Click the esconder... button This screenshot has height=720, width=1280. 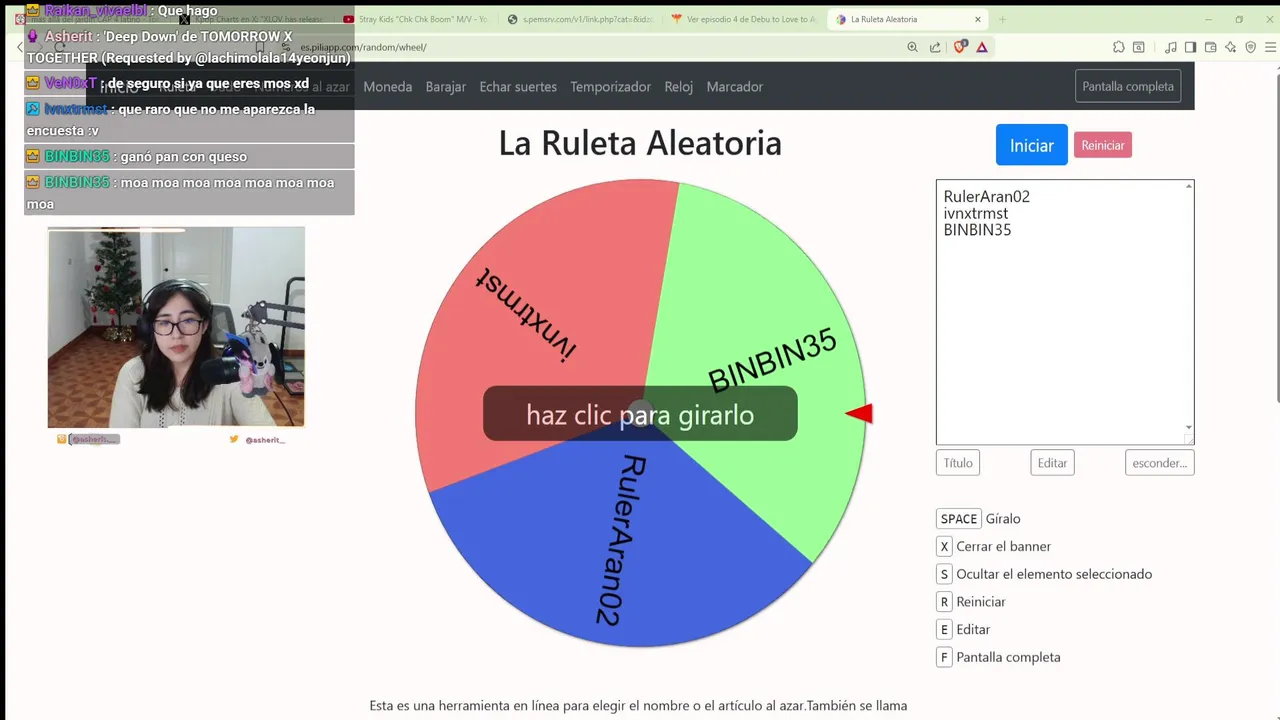[1159, 463]
